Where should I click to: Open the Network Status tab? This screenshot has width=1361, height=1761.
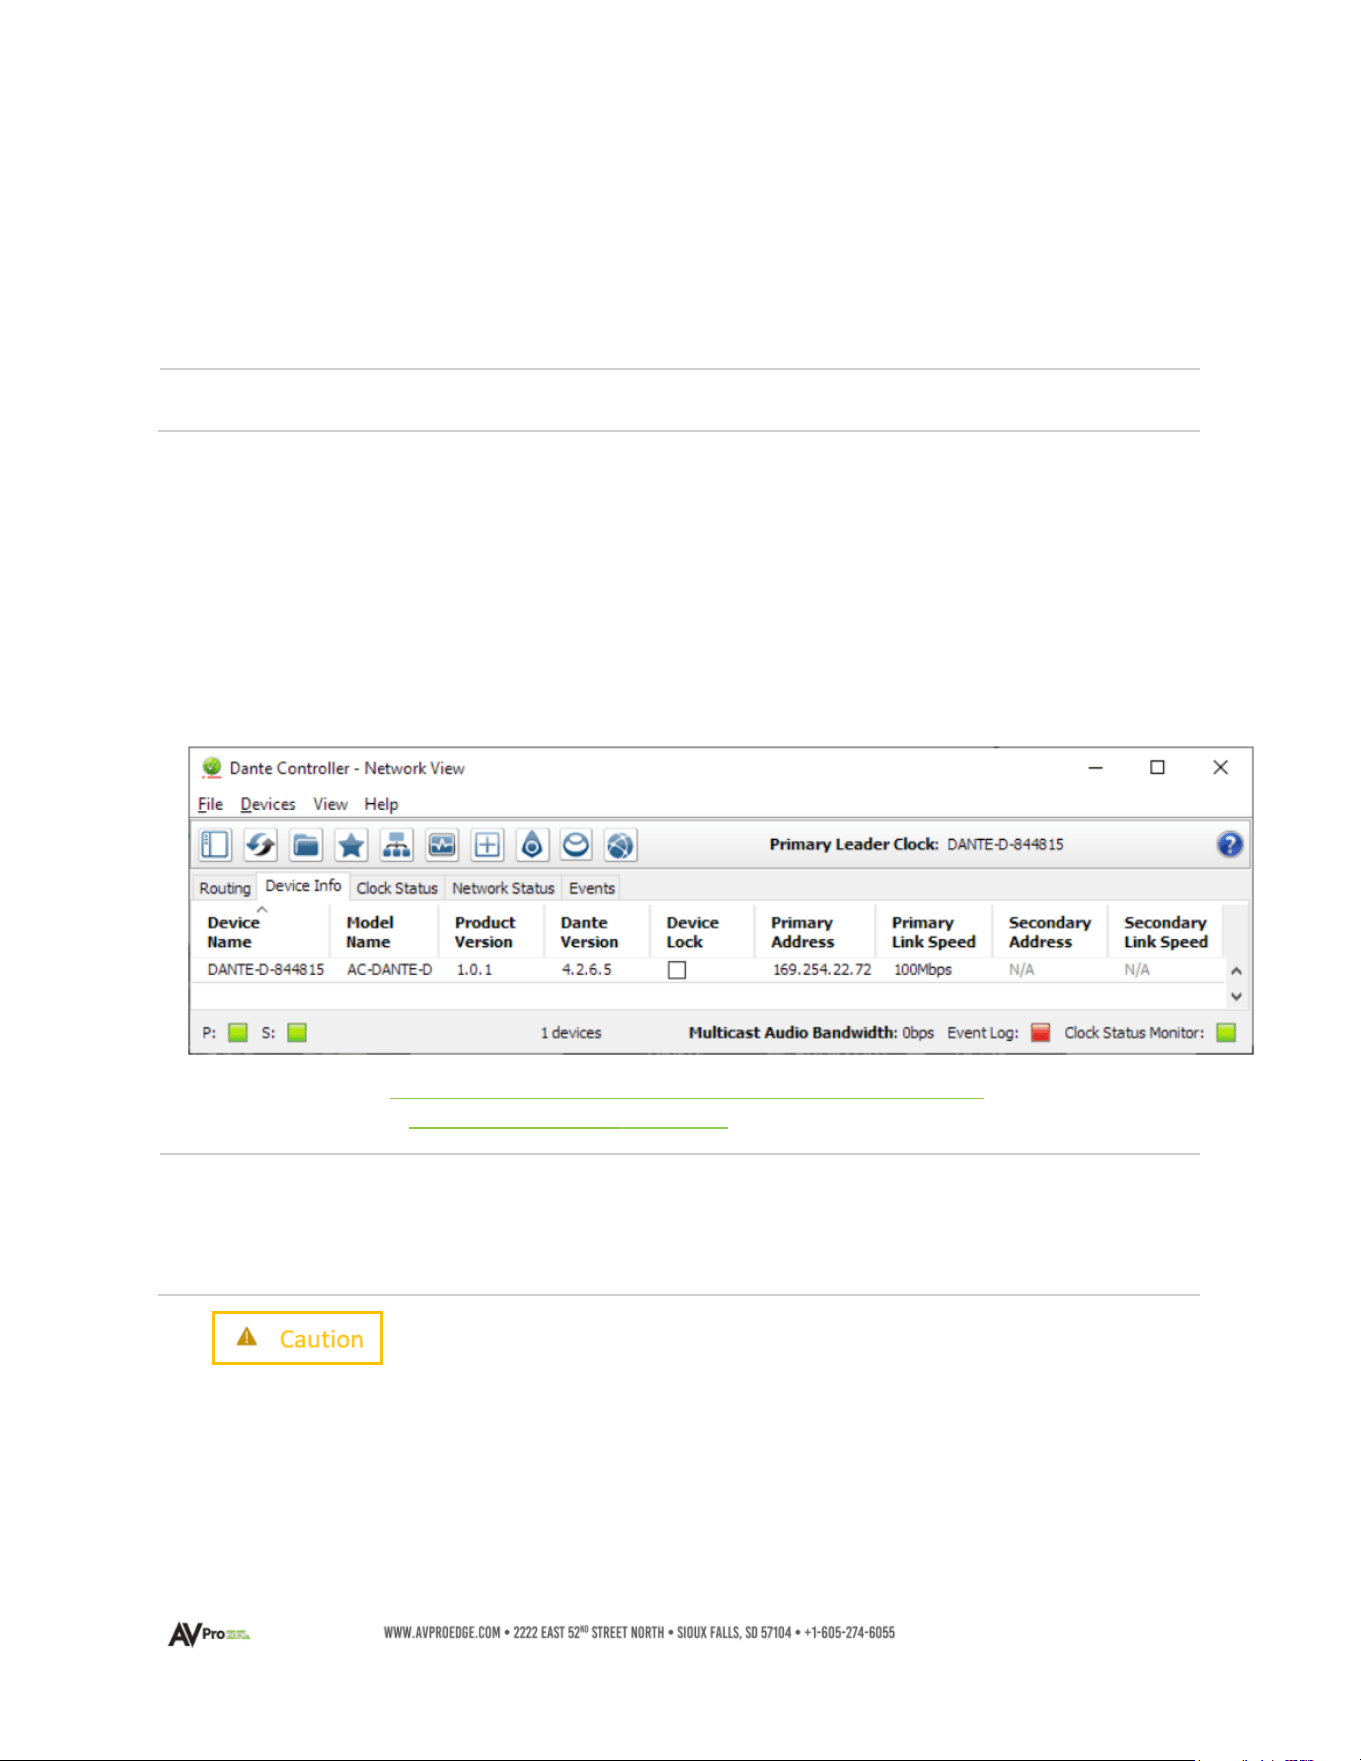tap(503, 888)
